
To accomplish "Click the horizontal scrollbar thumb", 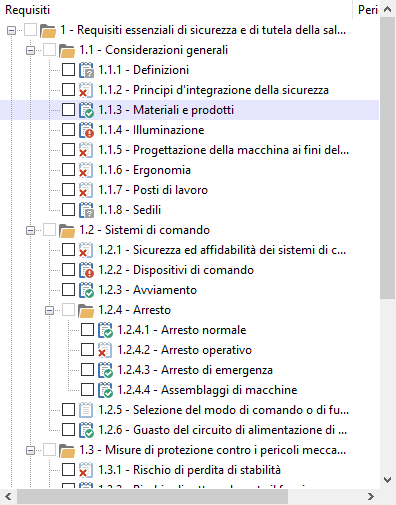I will coord(152,497).
